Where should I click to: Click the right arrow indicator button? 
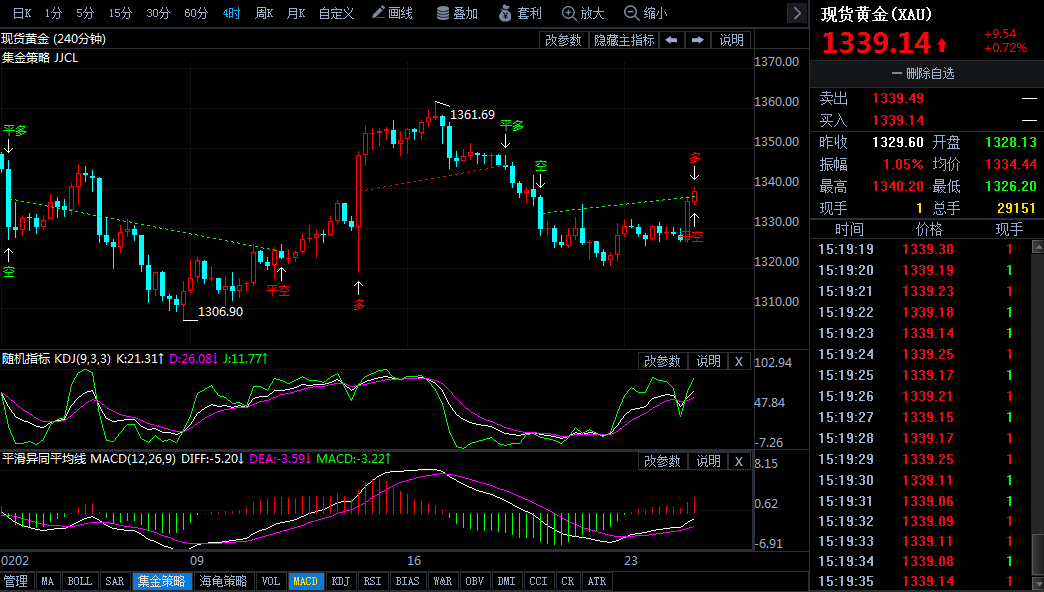(x=697, y=40)
